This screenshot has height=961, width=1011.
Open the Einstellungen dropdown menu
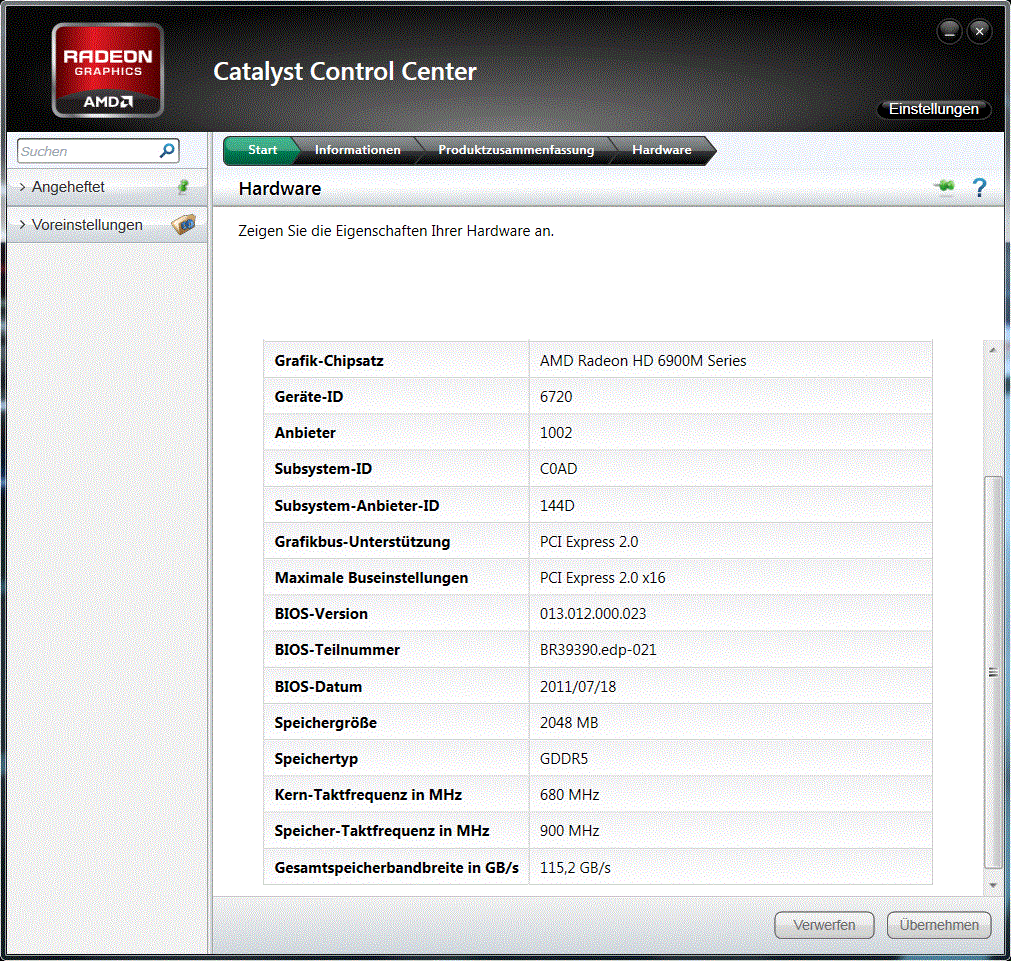(933, 109)
